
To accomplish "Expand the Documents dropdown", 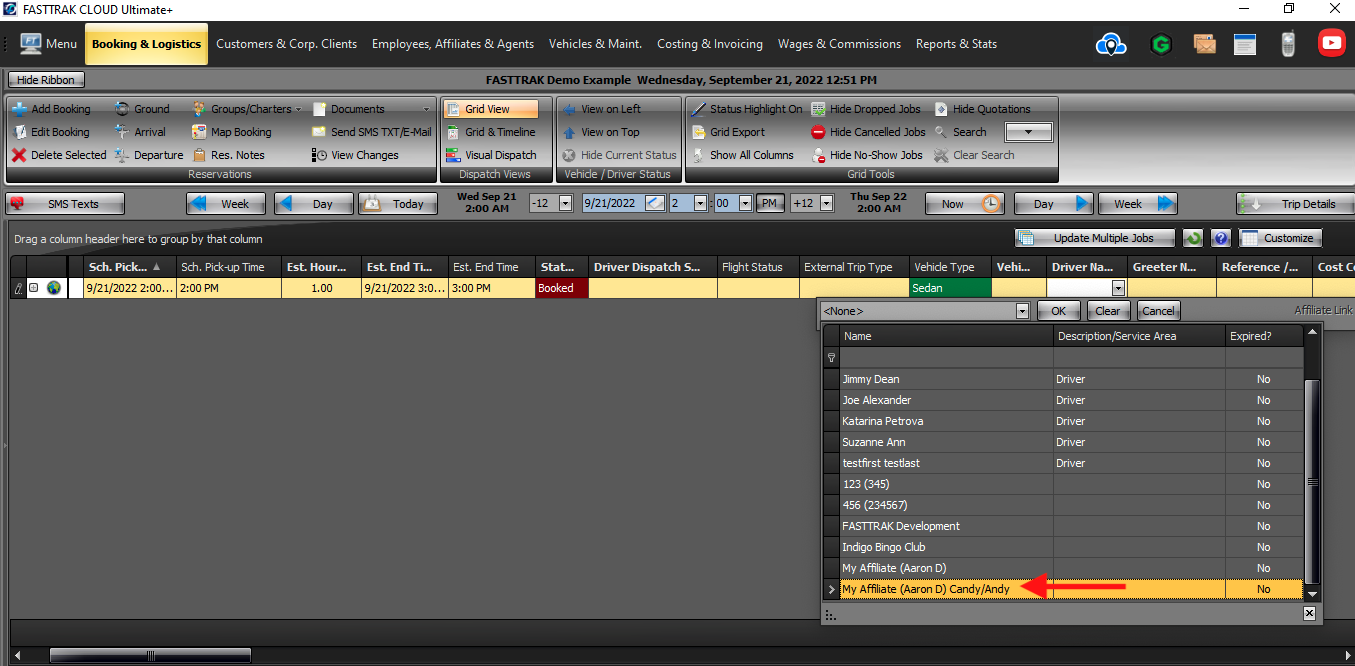I will coord(426,110).
